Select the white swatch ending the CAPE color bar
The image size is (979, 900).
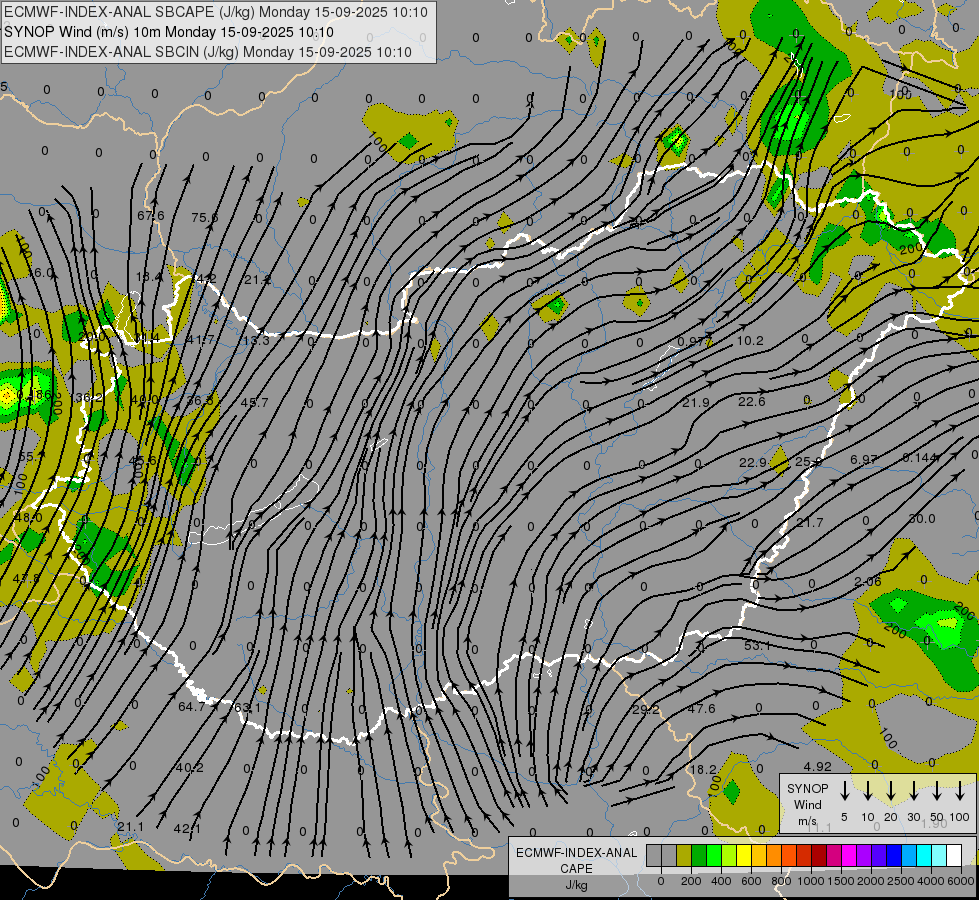pyautogui.click(x=953, y=856)
